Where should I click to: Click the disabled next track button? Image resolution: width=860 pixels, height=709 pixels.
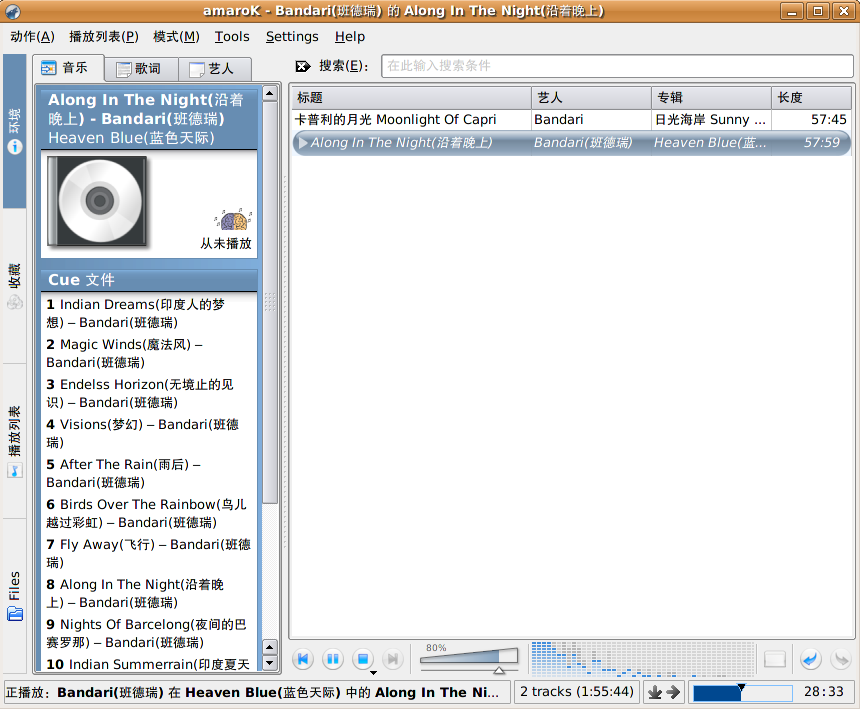click(393, 659)
